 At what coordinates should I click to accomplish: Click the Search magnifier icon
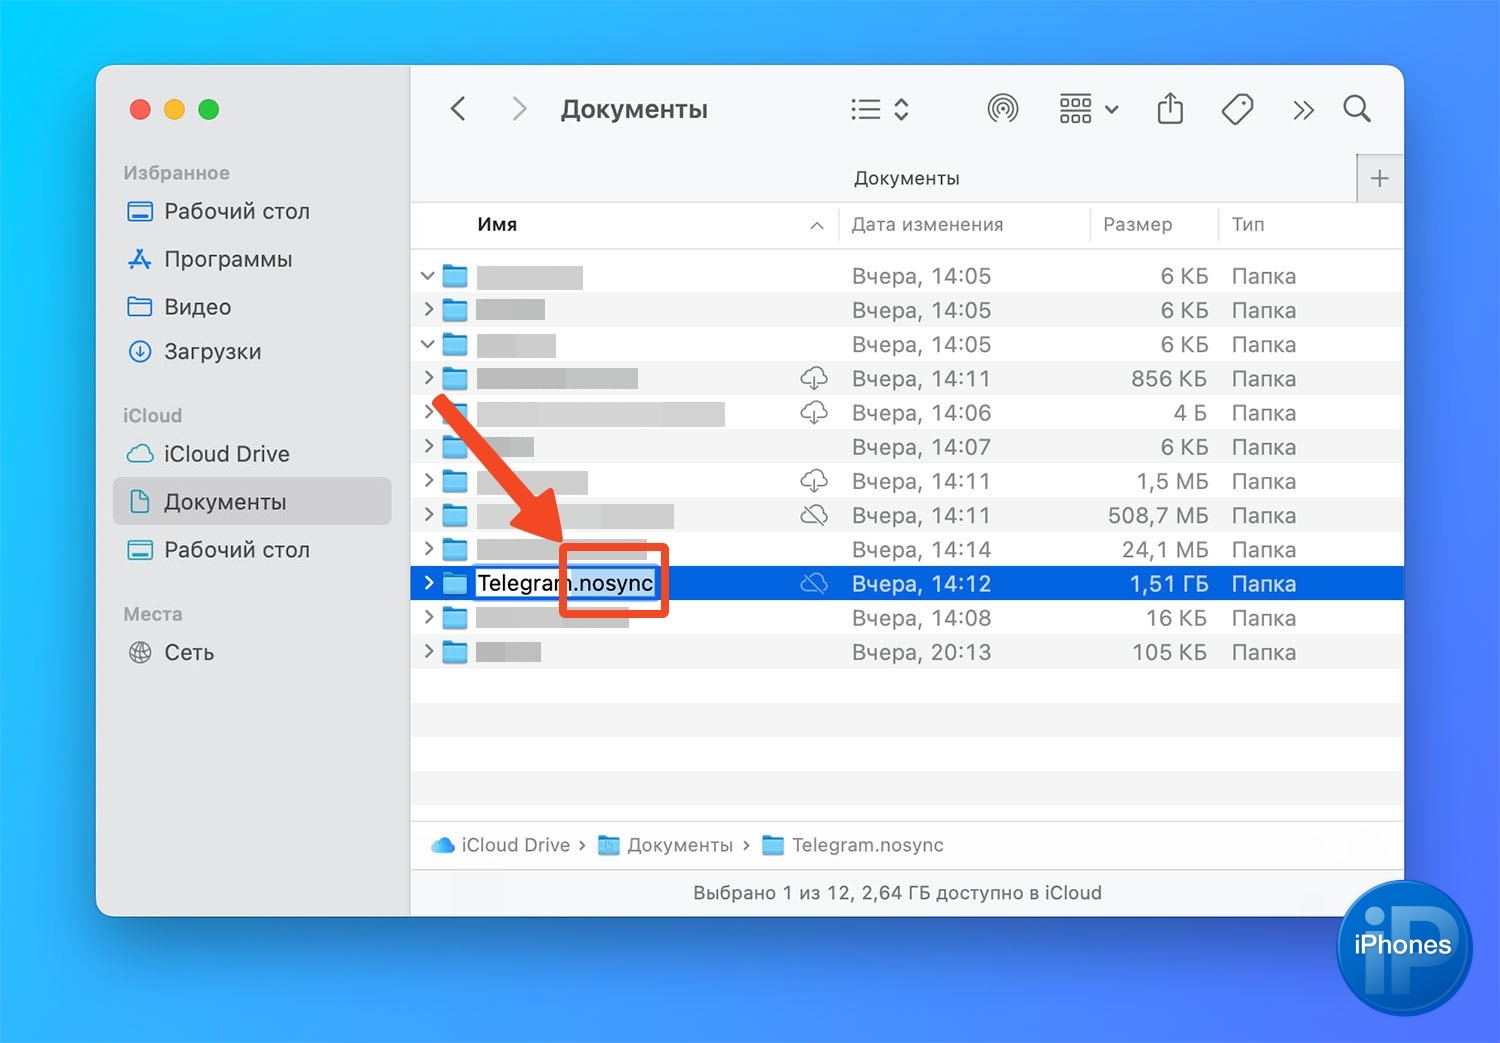point(1356,108)
